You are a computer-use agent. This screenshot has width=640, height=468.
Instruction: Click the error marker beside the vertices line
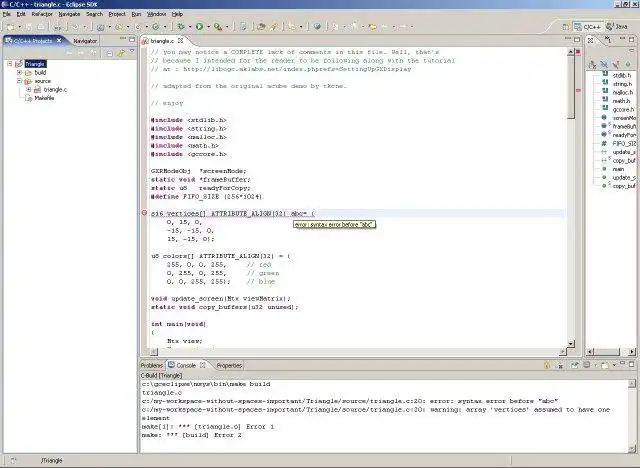click(x=145, y=213)
